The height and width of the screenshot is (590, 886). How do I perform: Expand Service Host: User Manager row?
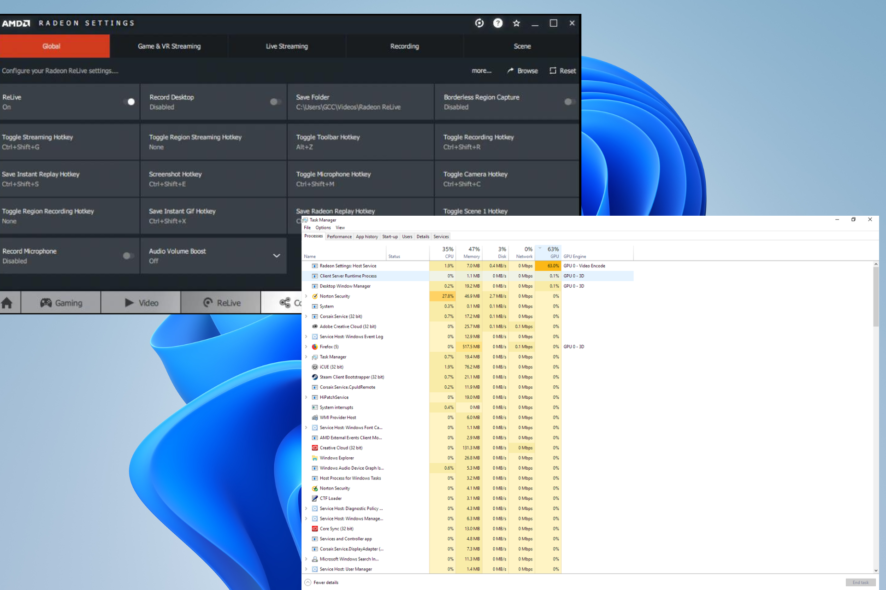[x=307, y=569]
